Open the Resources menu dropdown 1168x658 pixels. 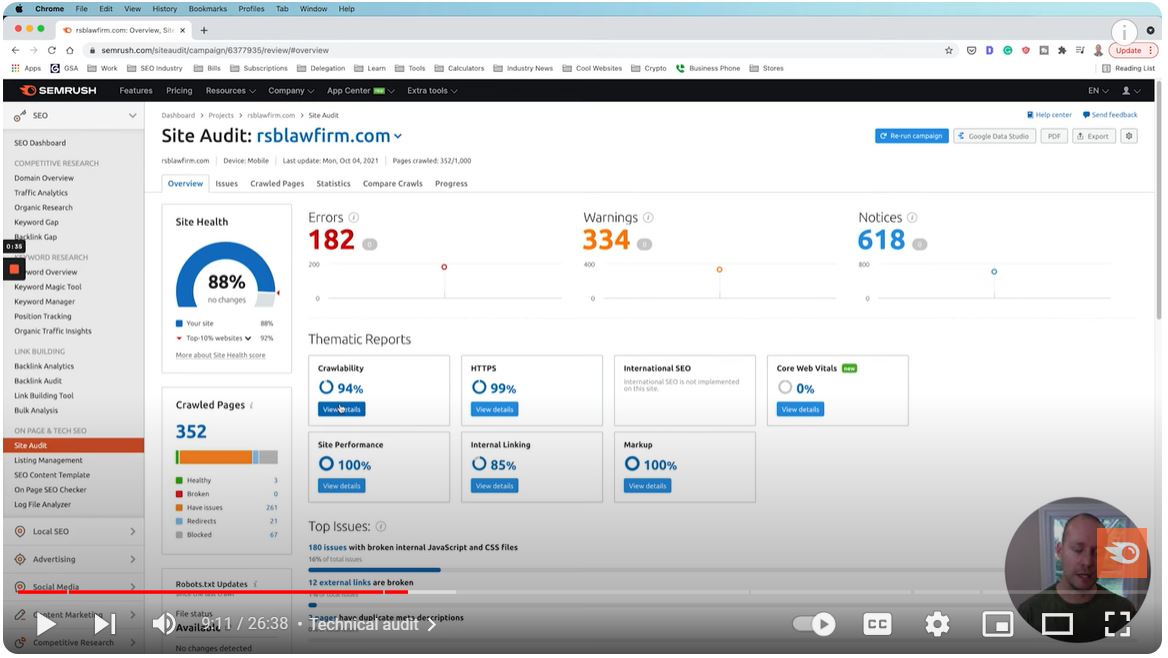pos(231,91)
